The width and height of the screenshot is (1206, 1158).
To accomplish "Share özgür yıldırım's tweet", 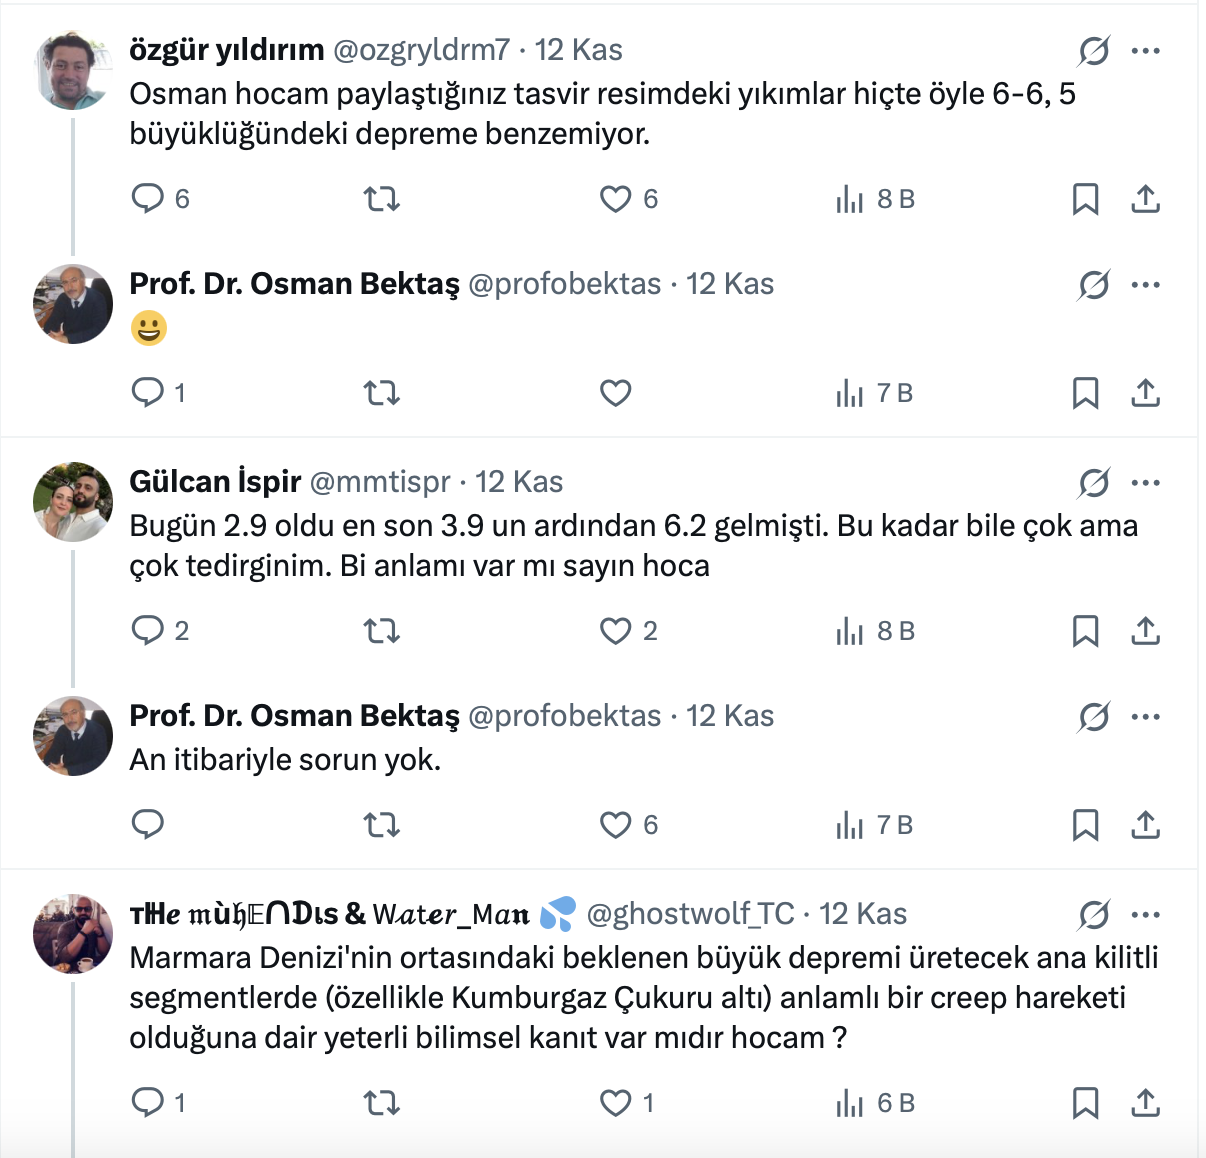I will (1145, 199).
